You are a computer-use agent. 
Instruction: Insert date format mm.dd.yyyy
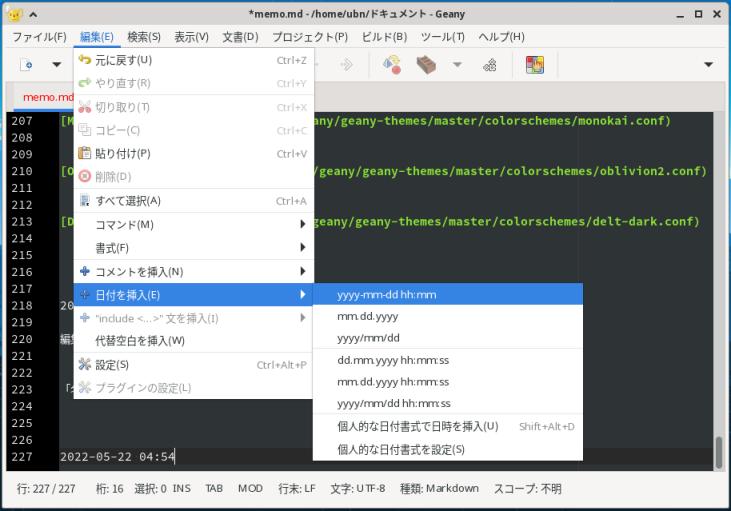pos(448,316)
